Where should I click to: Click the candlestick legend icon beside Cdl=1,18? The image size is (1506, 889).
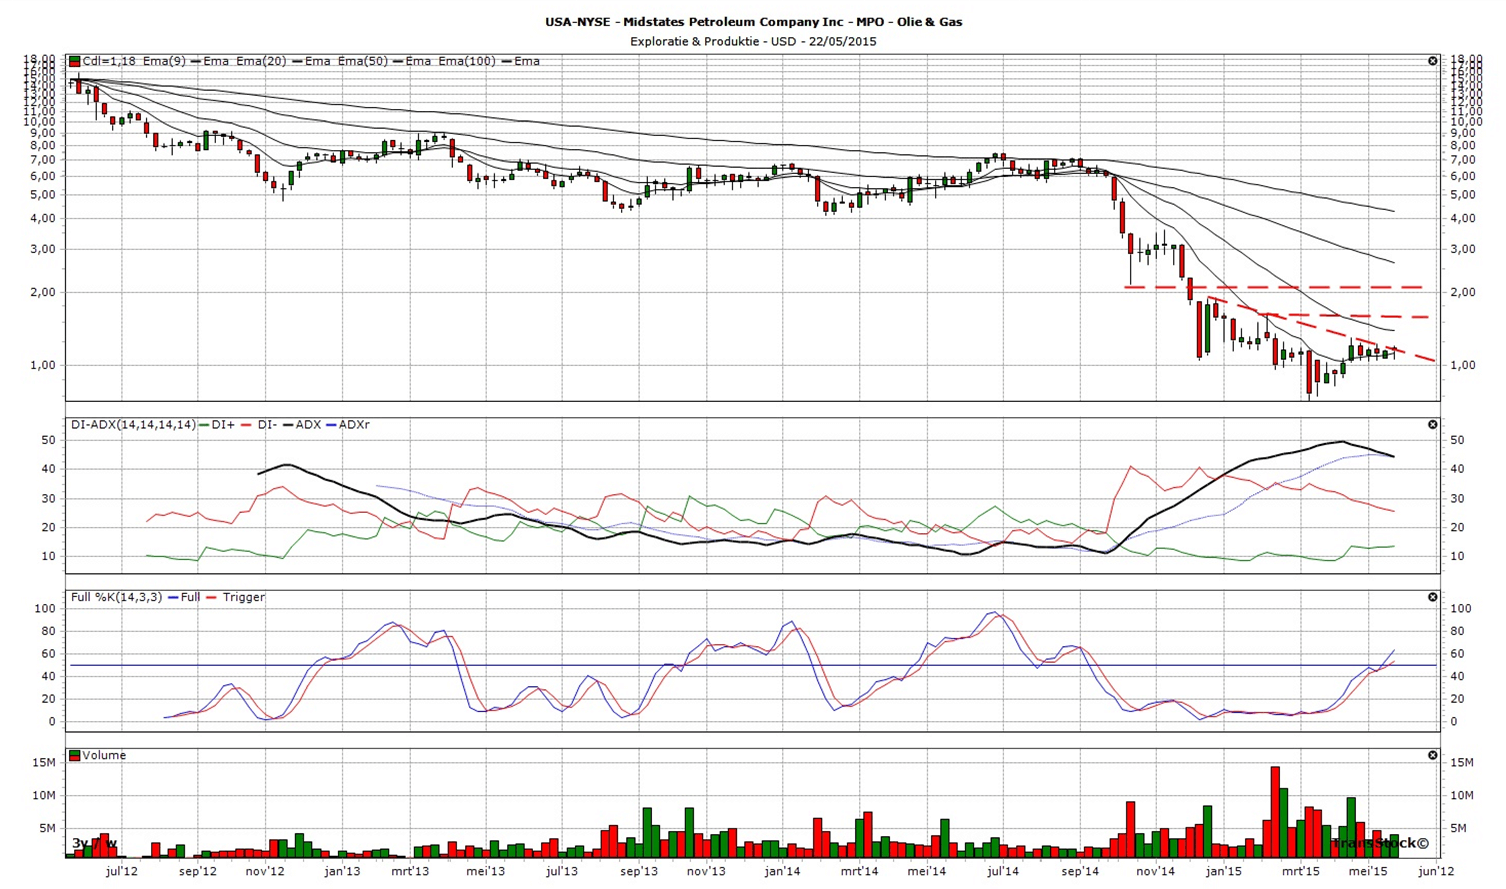74,61
